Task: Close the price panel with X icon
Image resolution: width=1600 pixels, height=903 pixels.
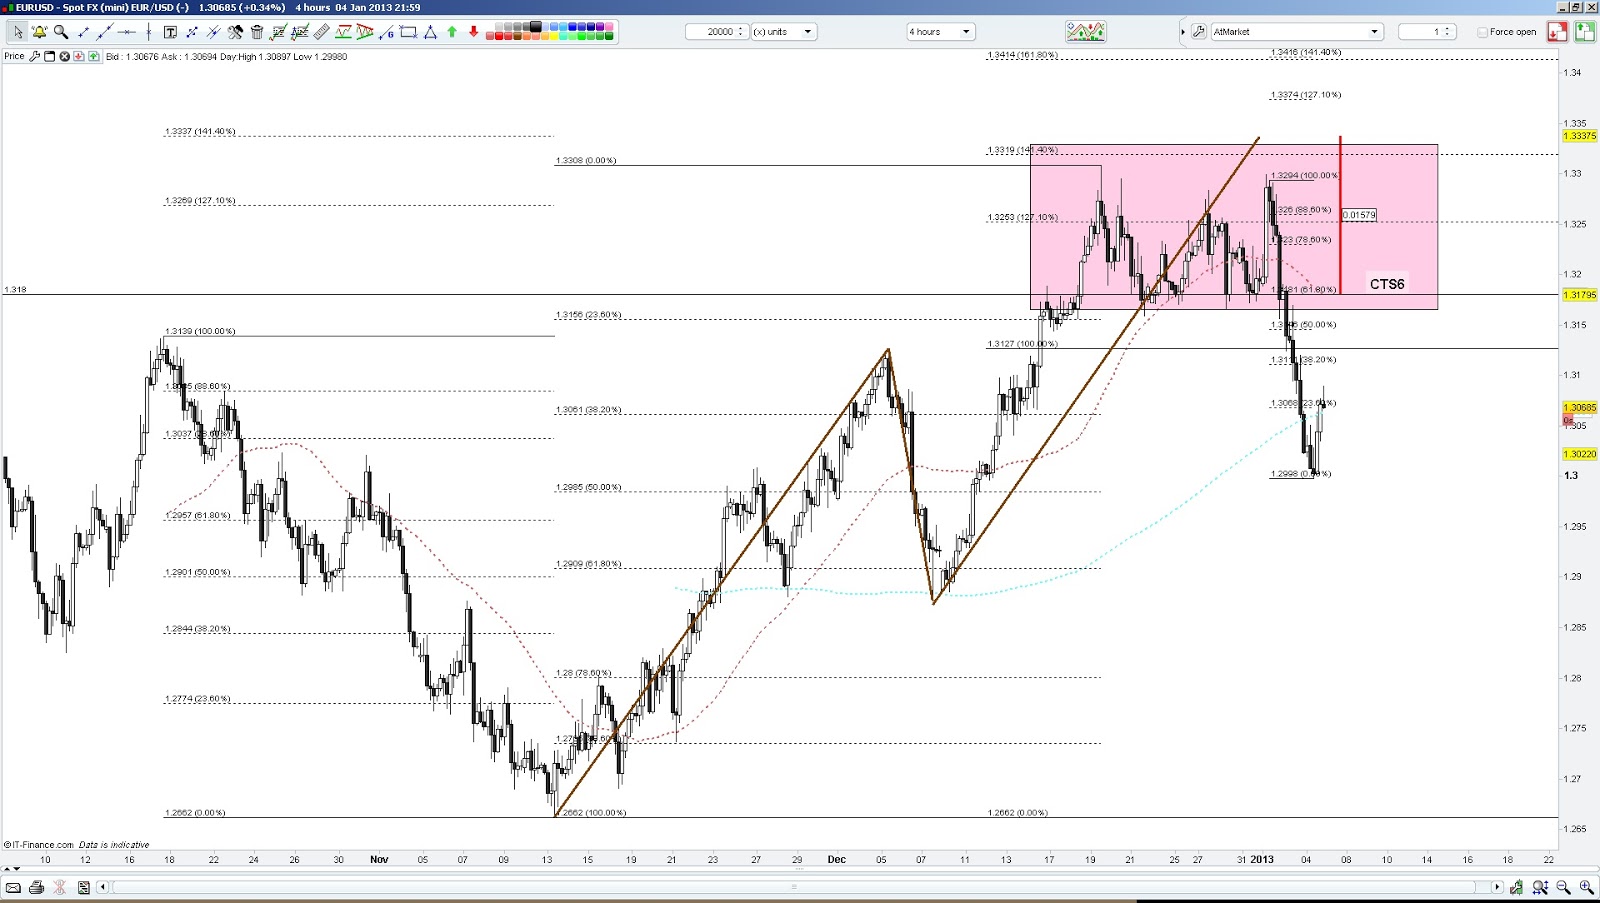Action: 64,56
